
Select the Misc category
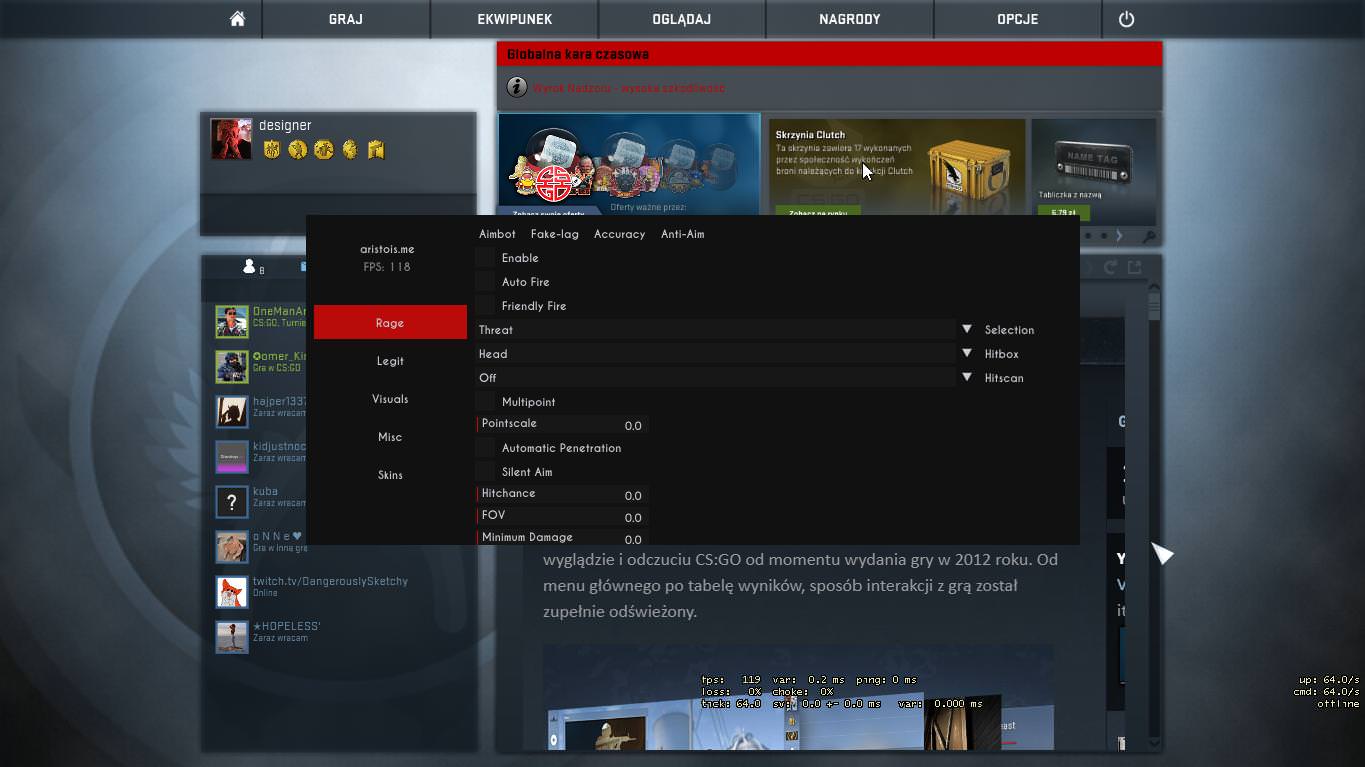pyautogui.click(x=390, y=436)
